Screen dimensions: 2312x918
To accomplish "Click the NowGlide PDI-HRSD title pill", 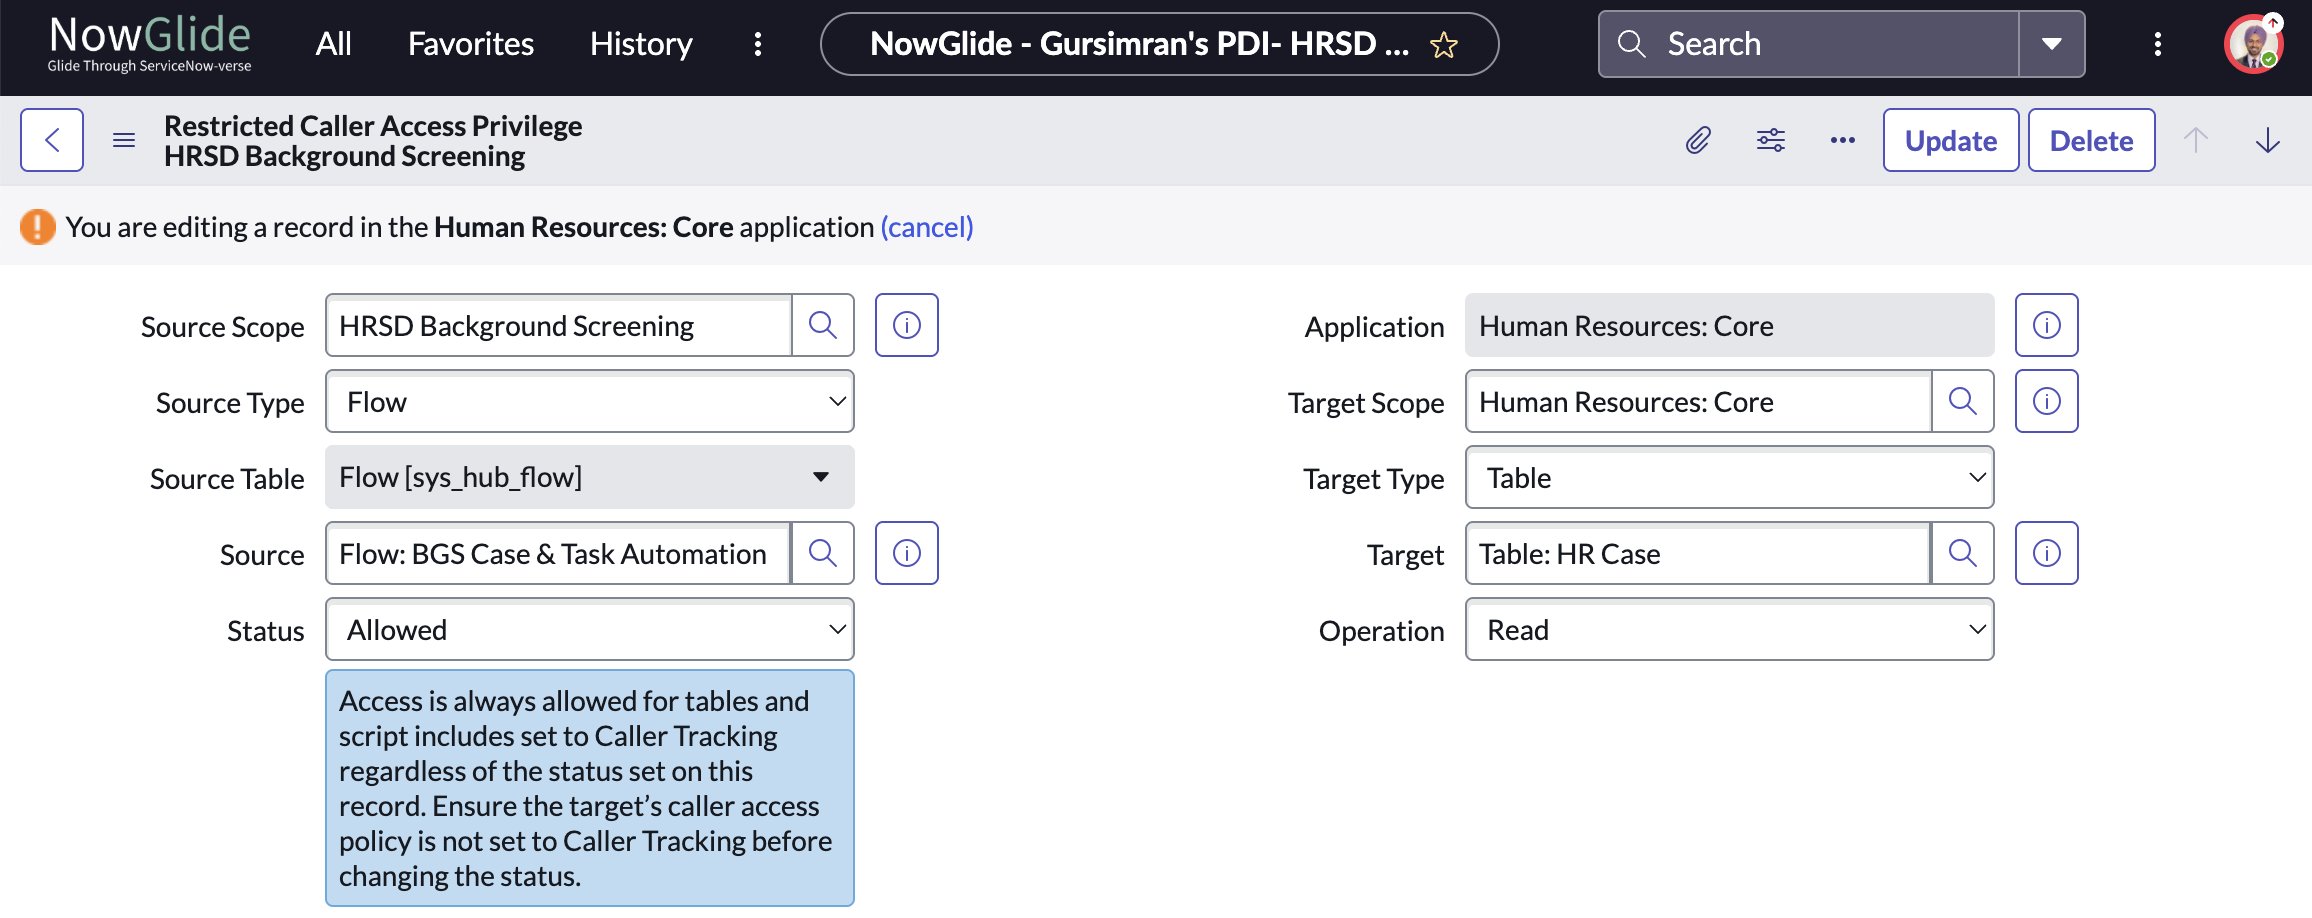I will click(1159, 44).
